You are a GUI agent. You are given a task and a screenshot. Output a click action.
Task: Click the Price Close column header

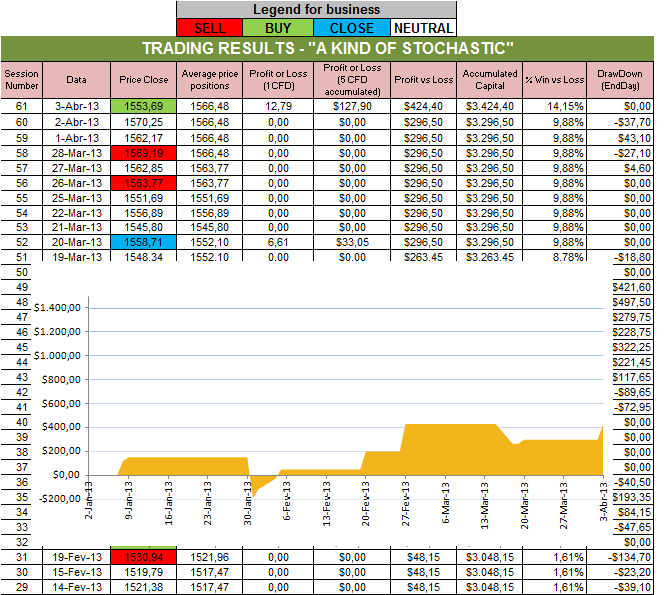point(144,78)
